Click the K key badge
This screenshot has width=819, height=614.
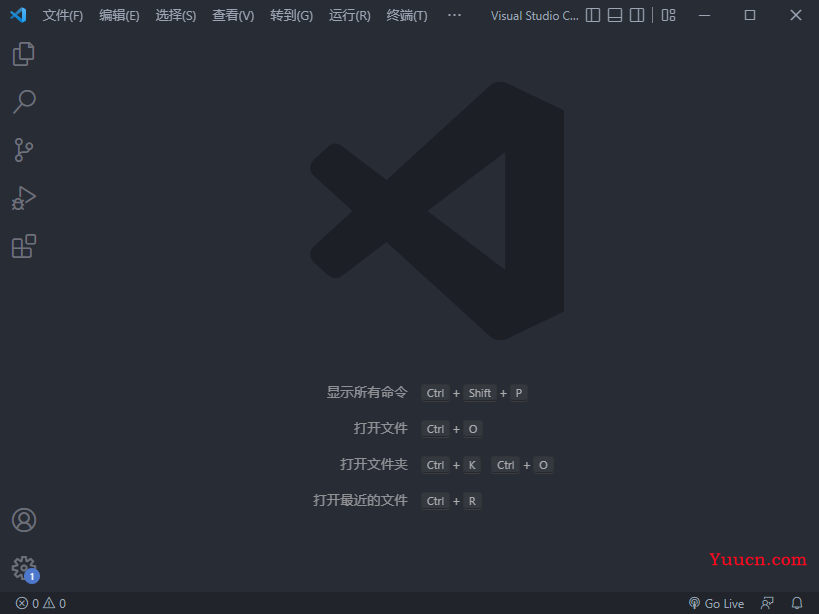(472, 465)
